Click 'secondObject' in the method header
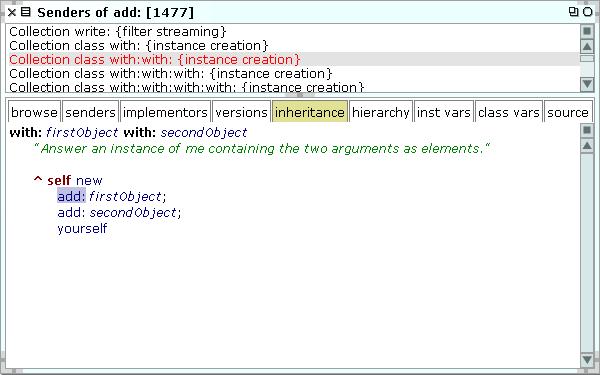The height and width of the screenshot is (375, 600). (x=204, y=133)
